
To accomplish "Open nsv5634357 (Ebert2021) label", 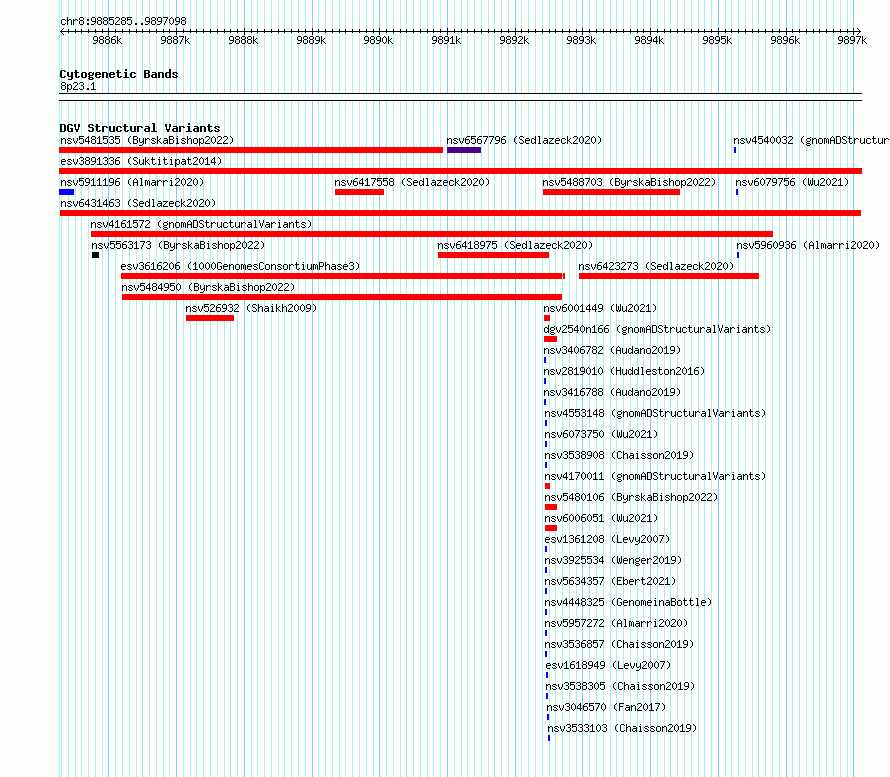I will pyautogui.click(x=610, y=581).
